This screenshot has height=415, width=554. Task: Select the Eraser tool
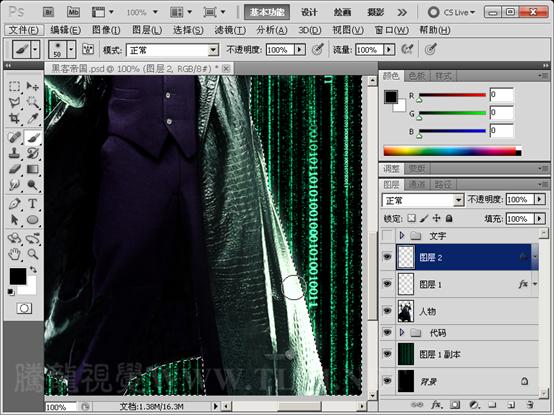click(14, 169)
